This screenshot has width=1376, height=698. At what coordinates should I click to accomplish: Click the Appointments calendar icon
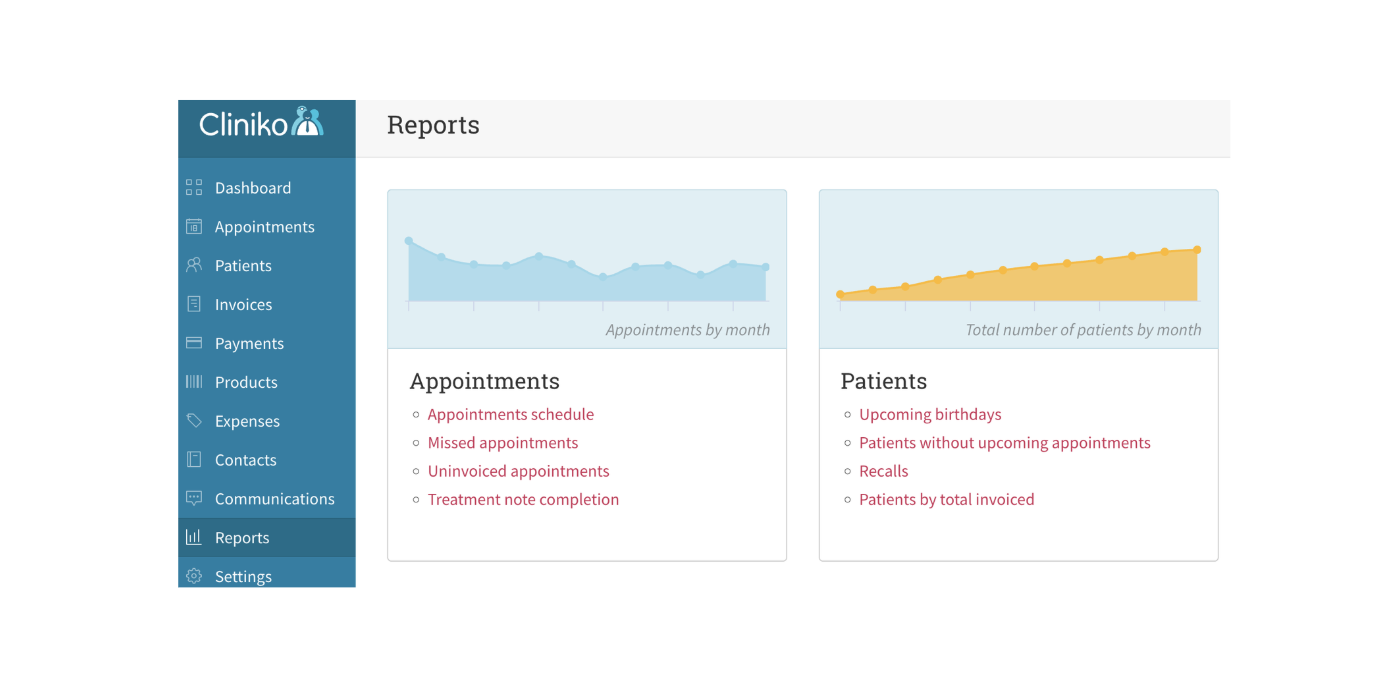pos(194,227)
